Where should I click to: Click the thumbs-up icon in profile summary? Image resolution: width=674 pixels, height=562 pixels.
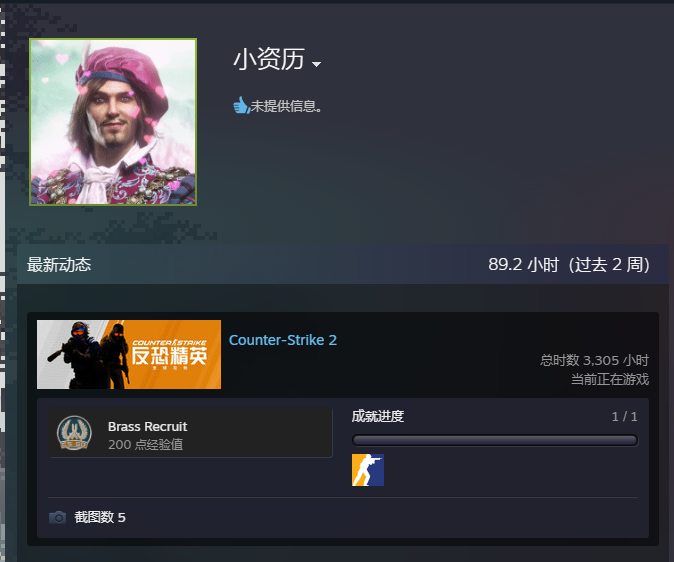point(241,105)
